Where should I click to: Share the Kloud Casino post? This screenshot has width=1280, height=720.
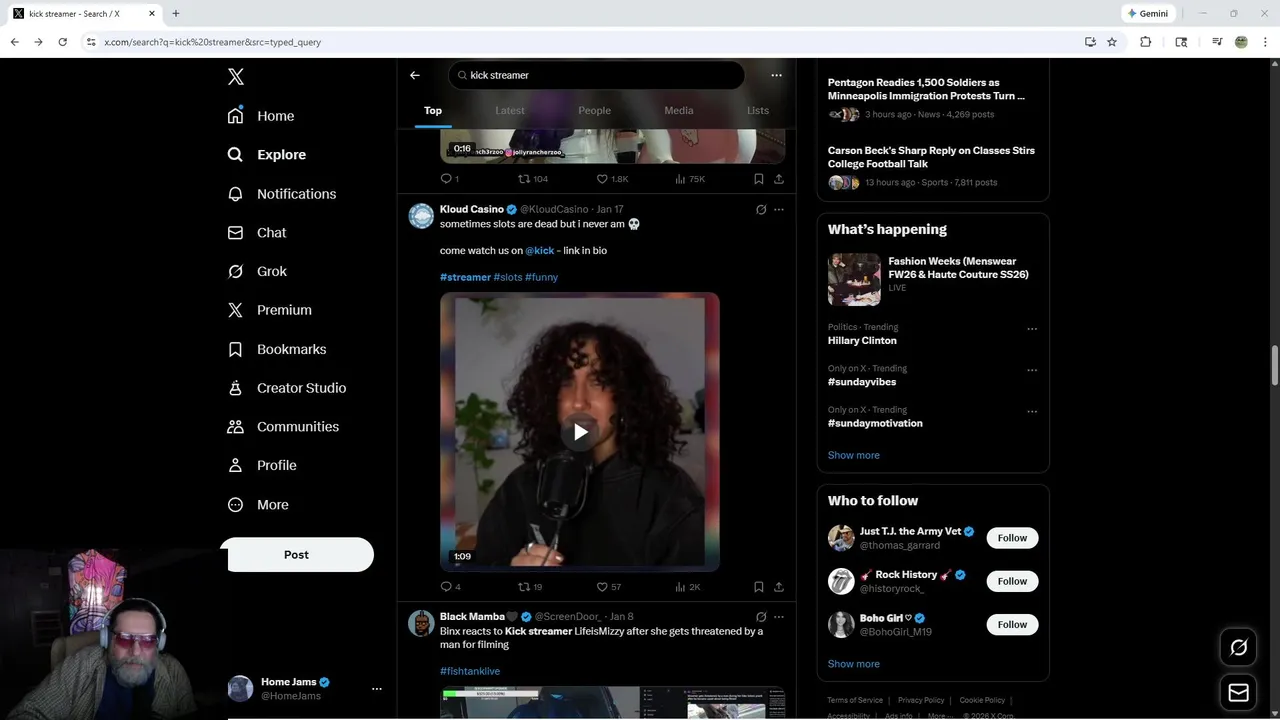(x=779, y=587)
